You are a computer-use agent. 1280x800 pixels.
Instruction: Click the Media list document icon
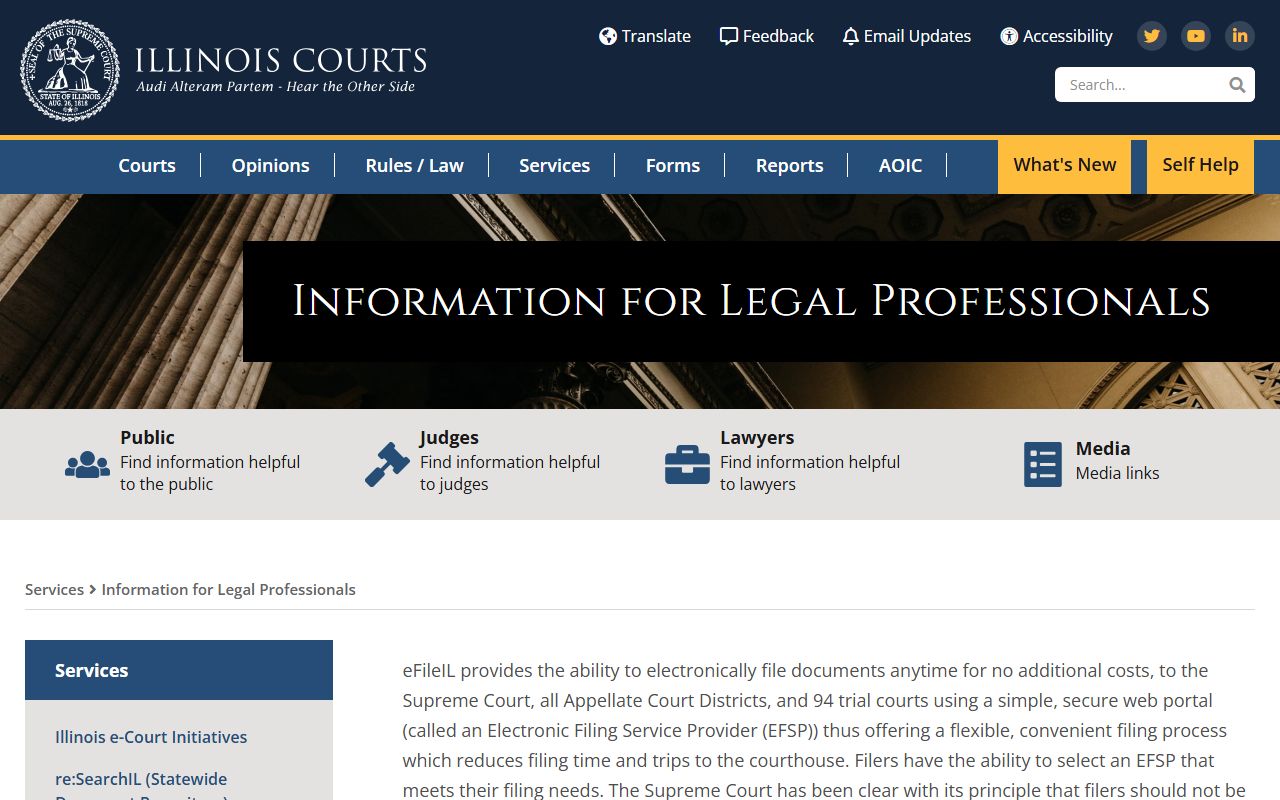[1043, 465]
